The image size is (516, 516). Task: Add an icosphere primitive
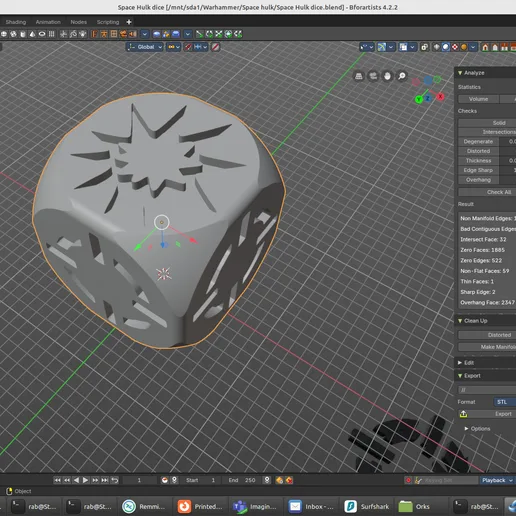pyautogui.click(x=13, y=34)
